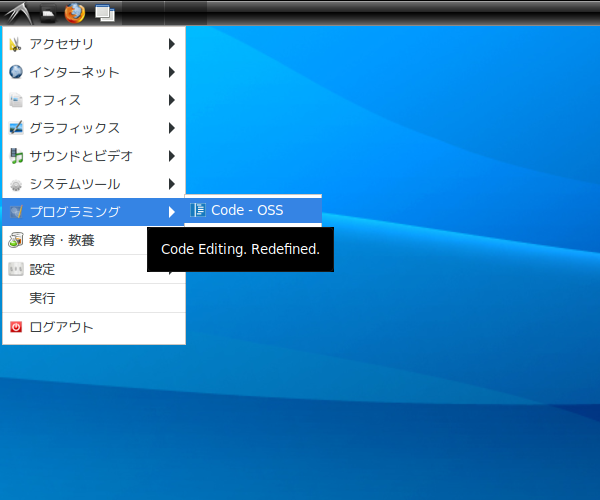This screenshot has height=500, width=600.
Task: Launch Firefox from the panel
Action: tap(75, 13)
